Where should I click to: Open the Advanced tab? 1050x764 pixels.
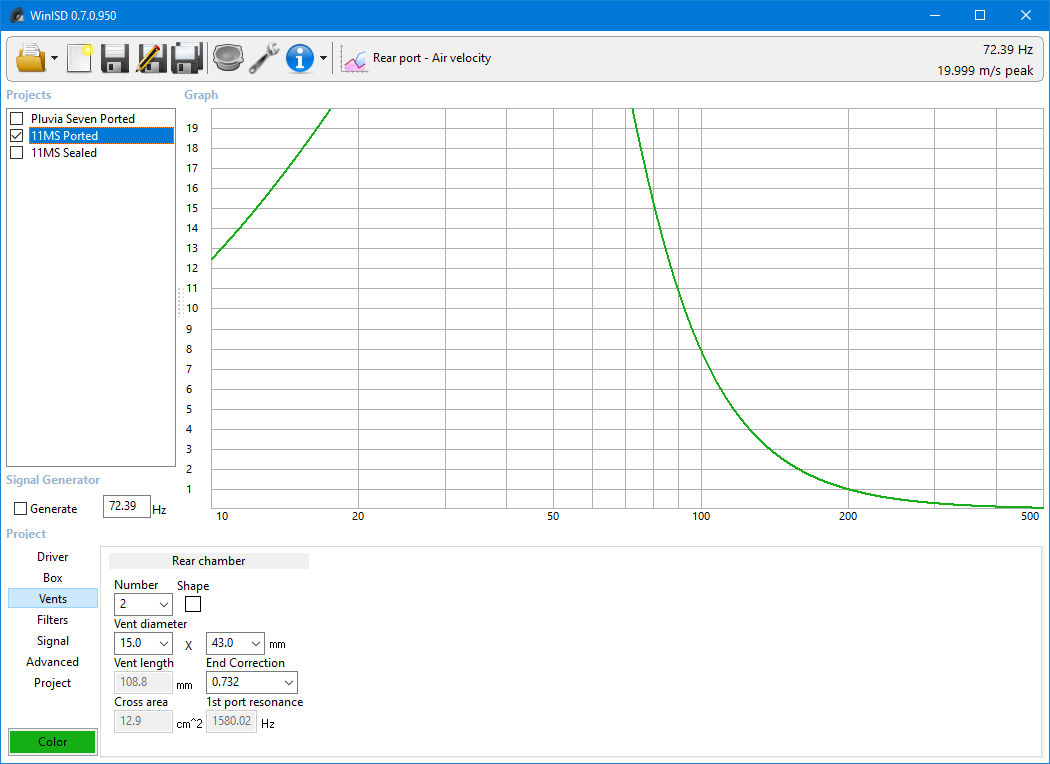(53, 662)
